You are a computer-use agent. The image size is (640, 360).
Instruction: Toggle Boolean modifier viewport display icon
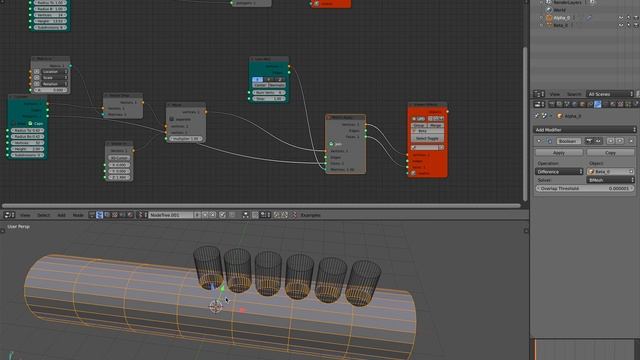pyautogui.click(x=598, y=141)
